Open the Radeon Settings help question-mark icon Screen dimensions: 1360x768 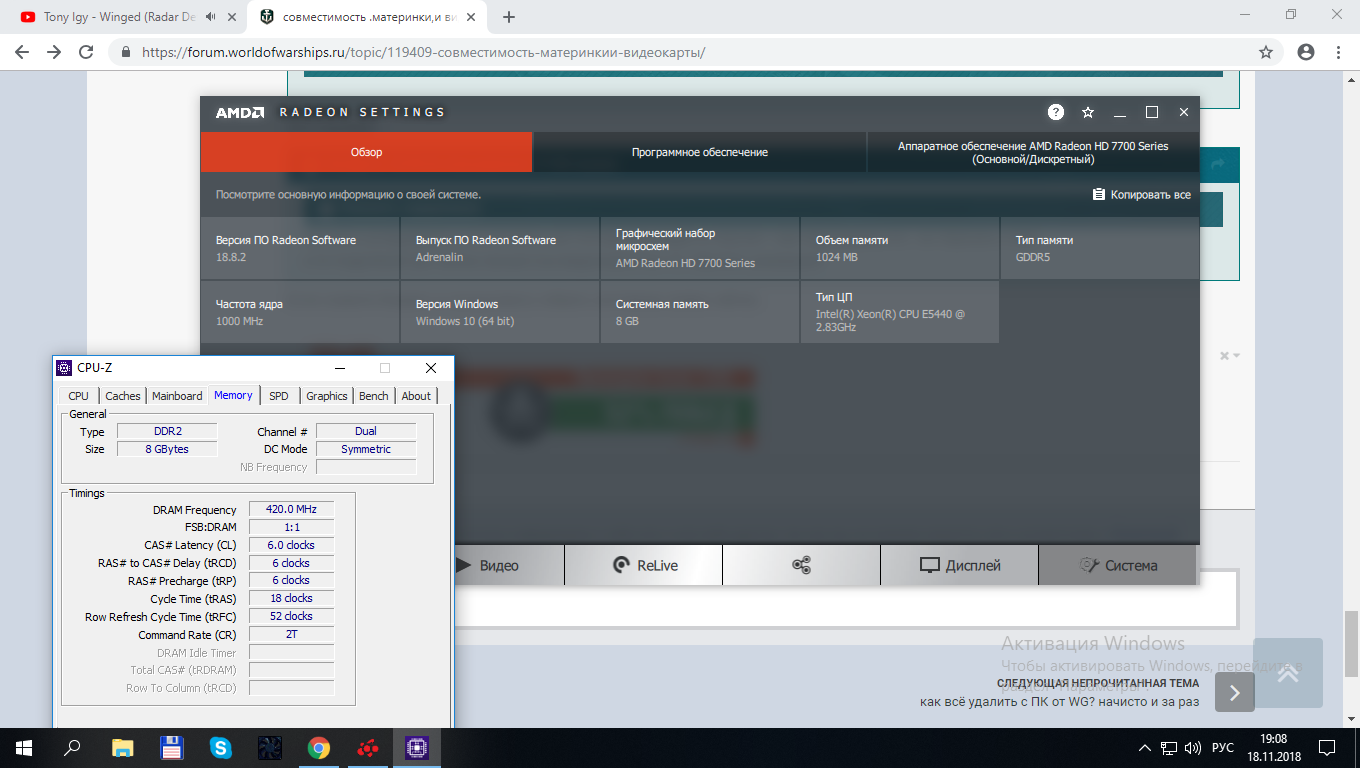[x=1056, y=112]
